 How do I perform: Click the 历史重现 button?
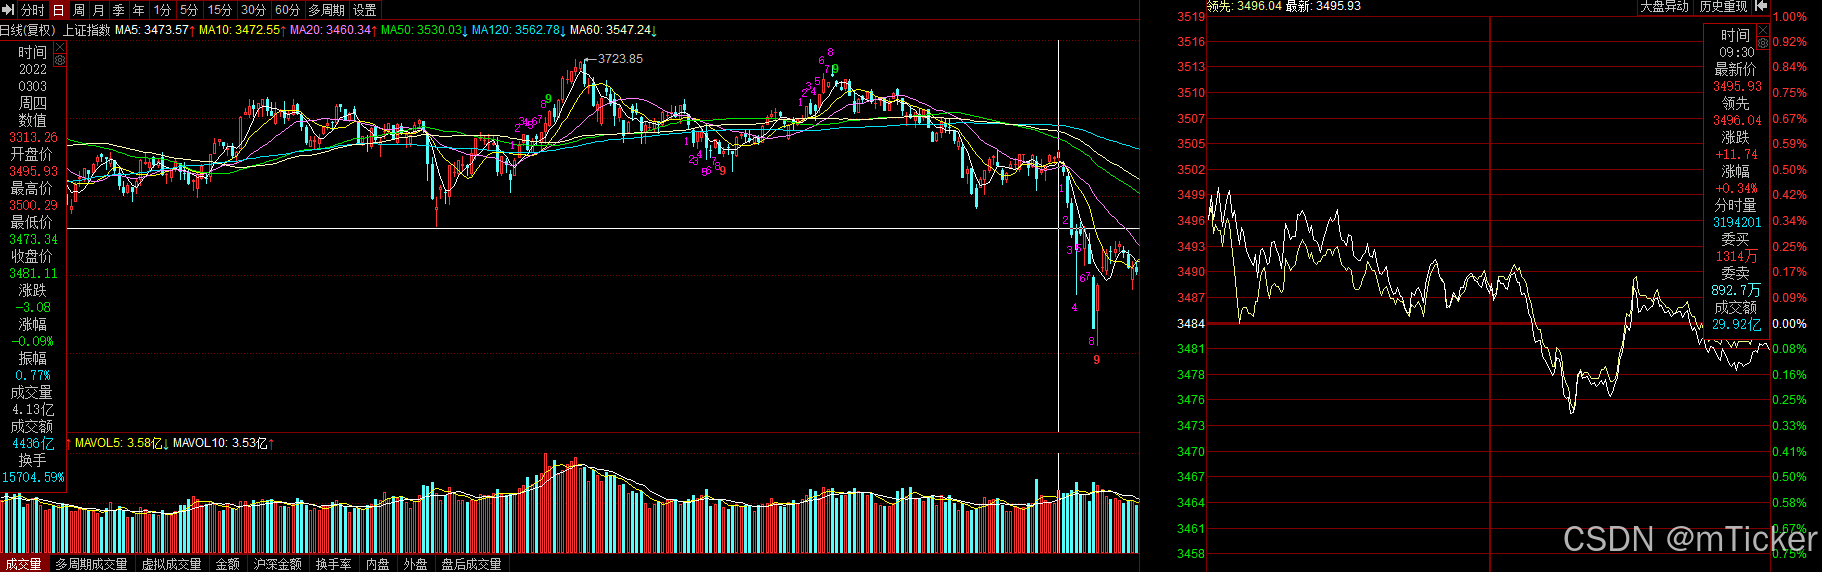click(1723, 6)
